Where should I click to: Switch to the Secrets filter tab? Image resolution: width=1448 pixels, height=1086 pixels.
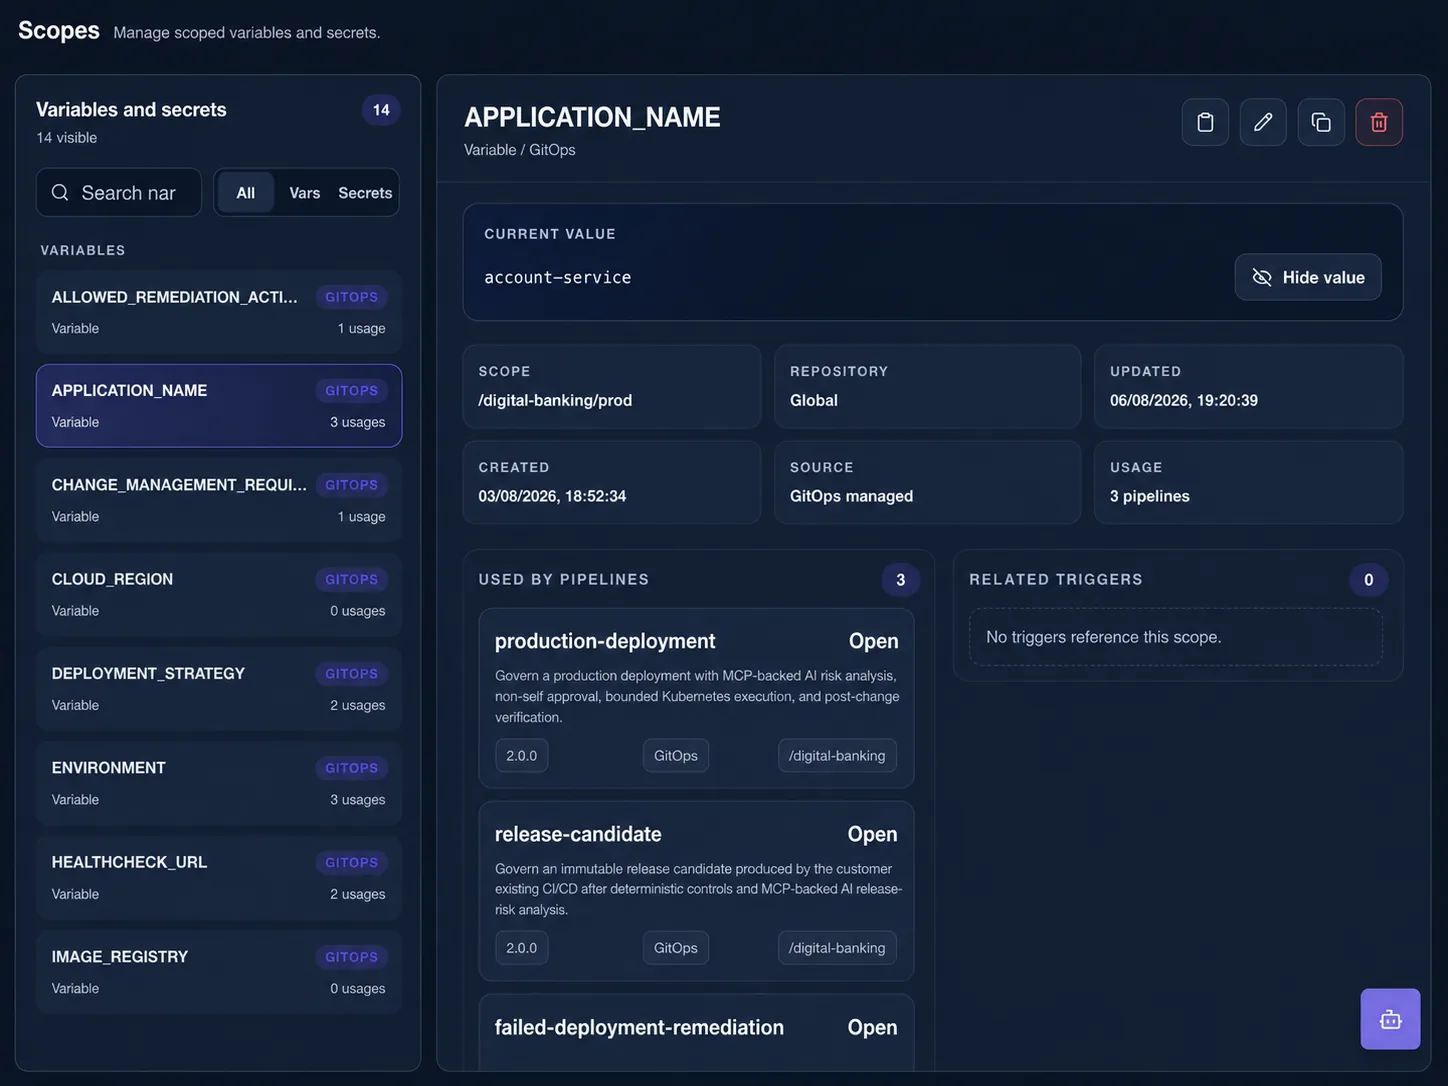[365, 193]
